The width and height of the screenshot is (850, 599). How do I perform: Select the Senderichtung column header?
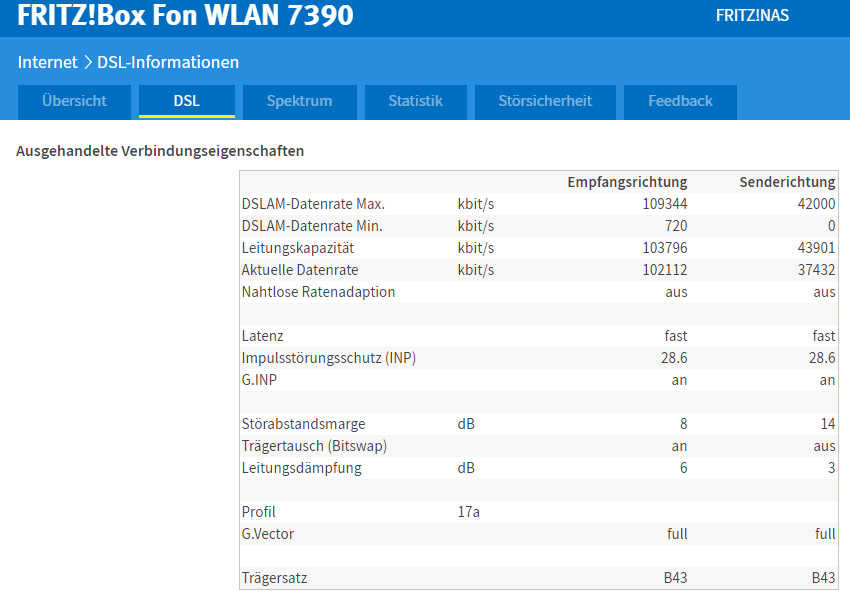tap(787, 182)
